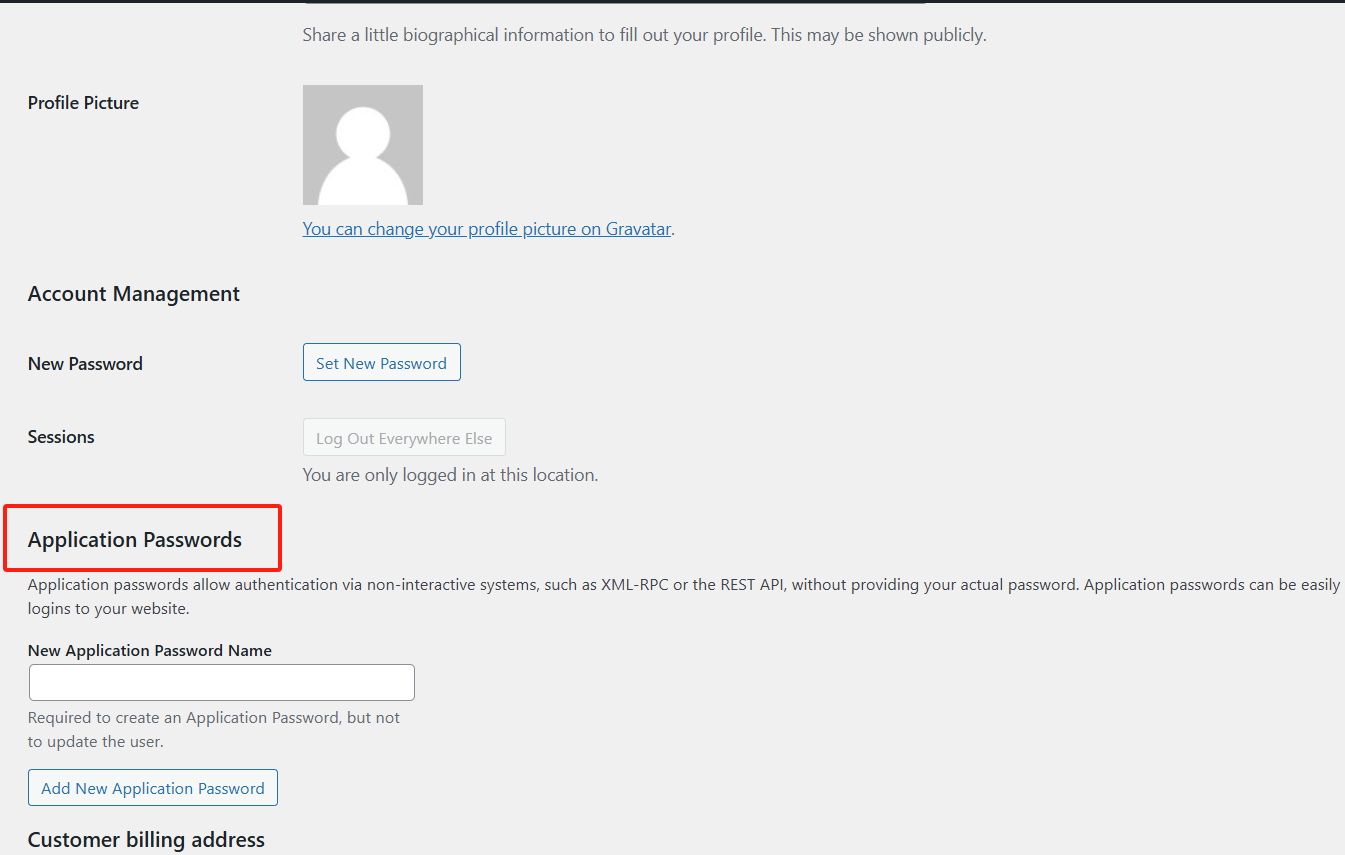Click the Set New Password button
Image resolution: width=1345 pixels, height=855 pixels.
click(x=381, y=363)
